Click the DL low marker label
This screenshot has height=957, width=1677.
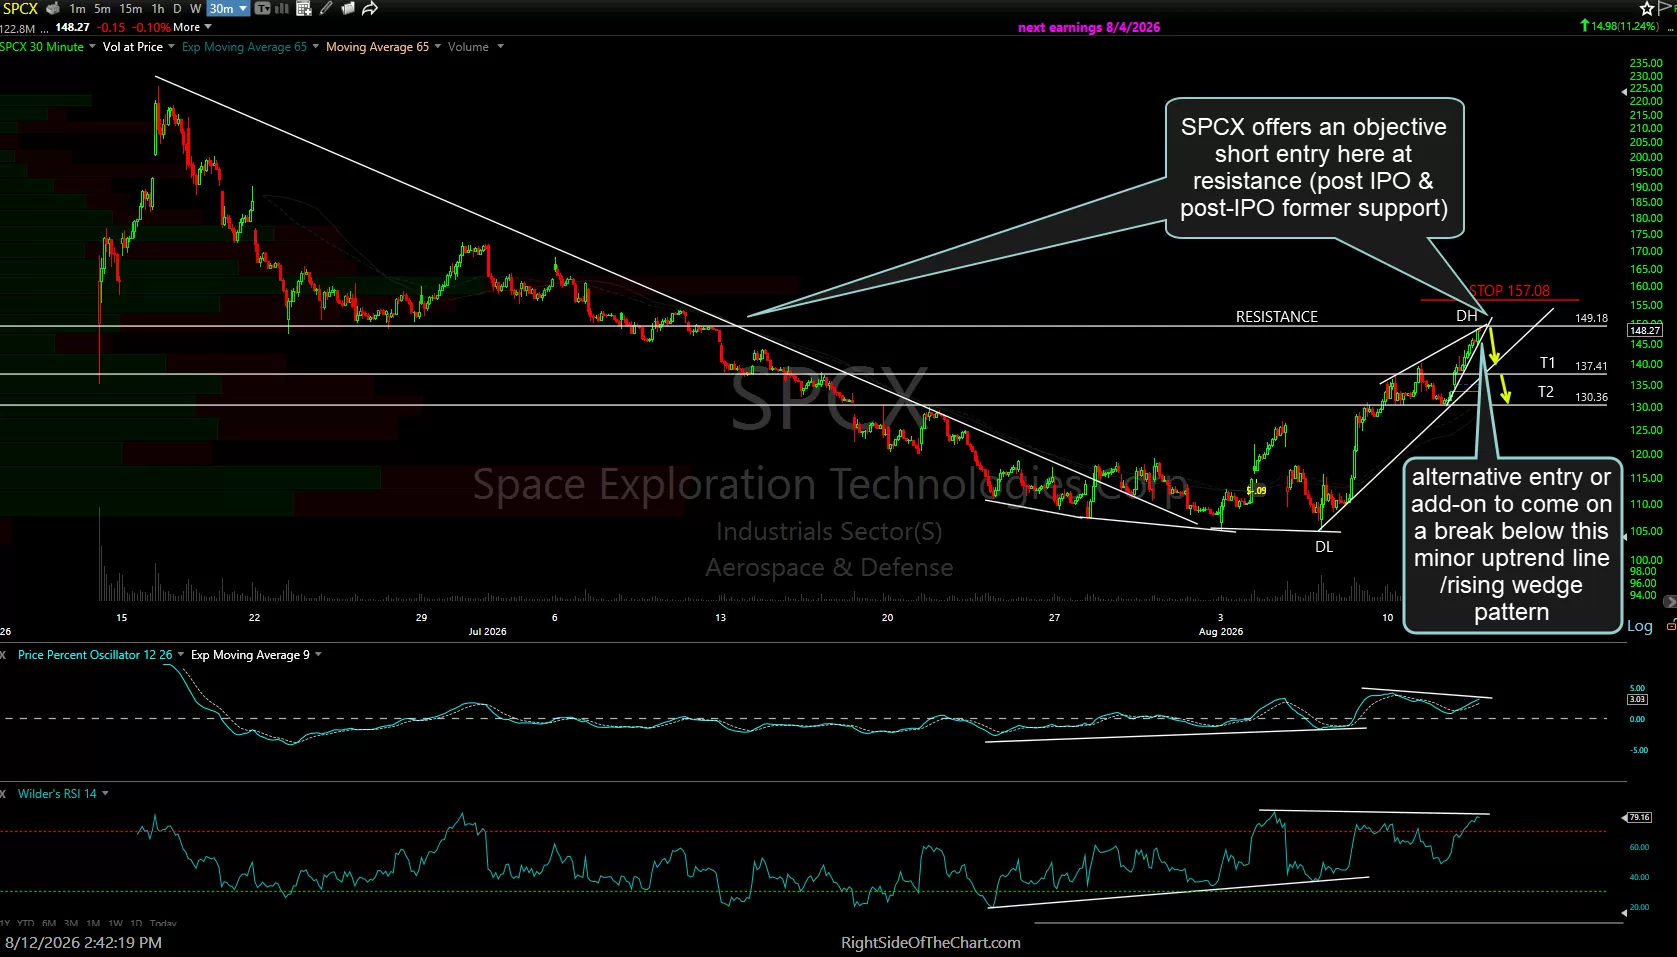tap(1324, 547)
